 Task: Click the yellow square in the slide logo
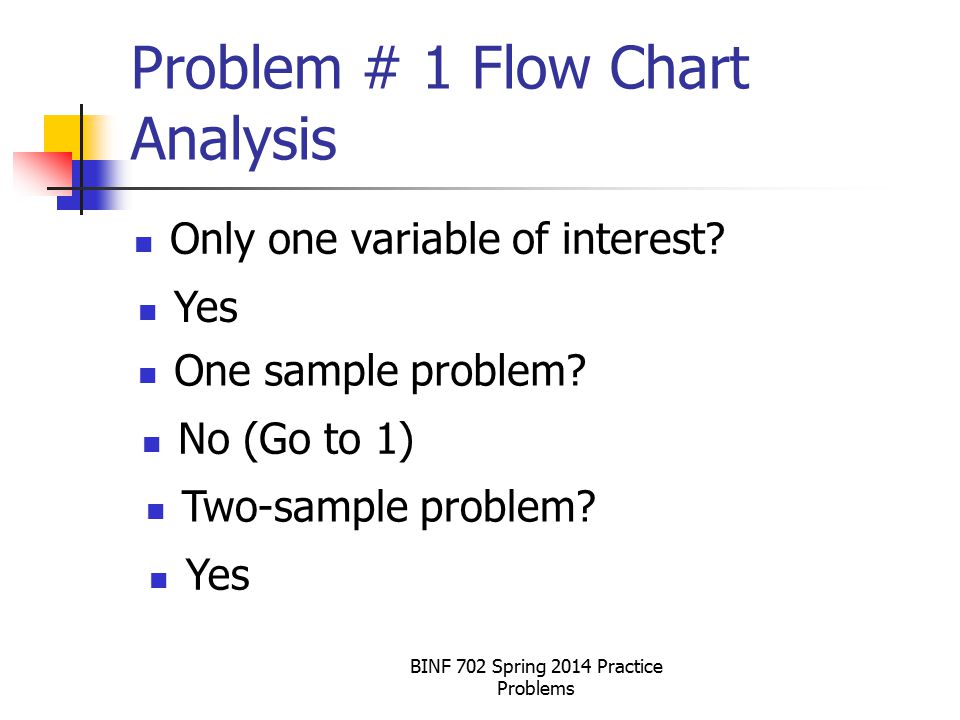click(x=63, y=134)
